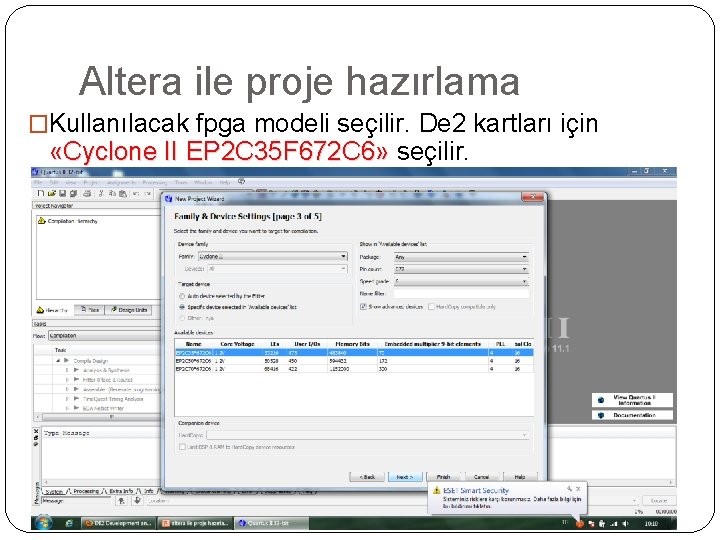
Task: Switch to DE2 Development taskbar window
Action: pyautogui.click(x=118, y=523)
